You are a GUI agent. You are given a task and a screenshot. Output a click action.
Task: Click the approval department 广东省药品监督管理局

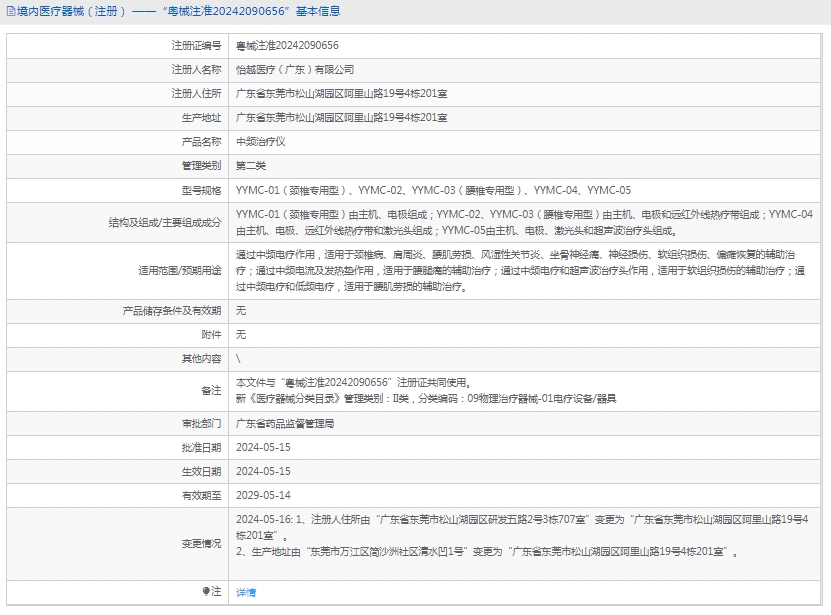click(x=284, y=424)
